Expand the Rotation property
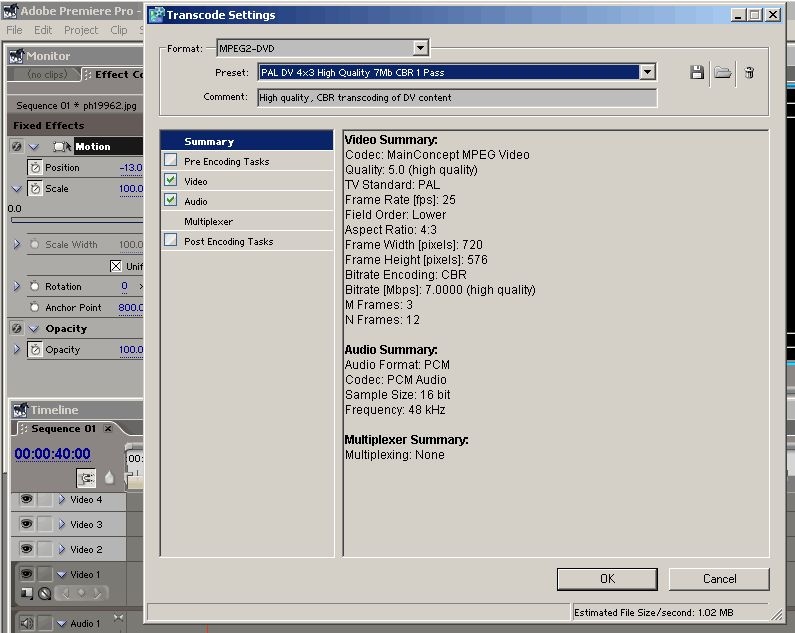Viewport: 795px width, 633px height. (17, 286)
